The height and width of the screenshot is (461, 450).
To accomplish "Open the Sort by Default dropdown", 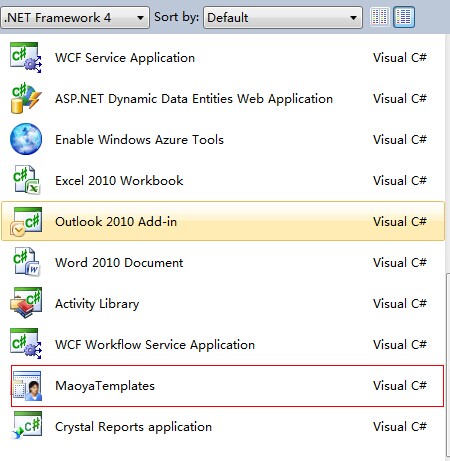I will (x=283, y=17).
